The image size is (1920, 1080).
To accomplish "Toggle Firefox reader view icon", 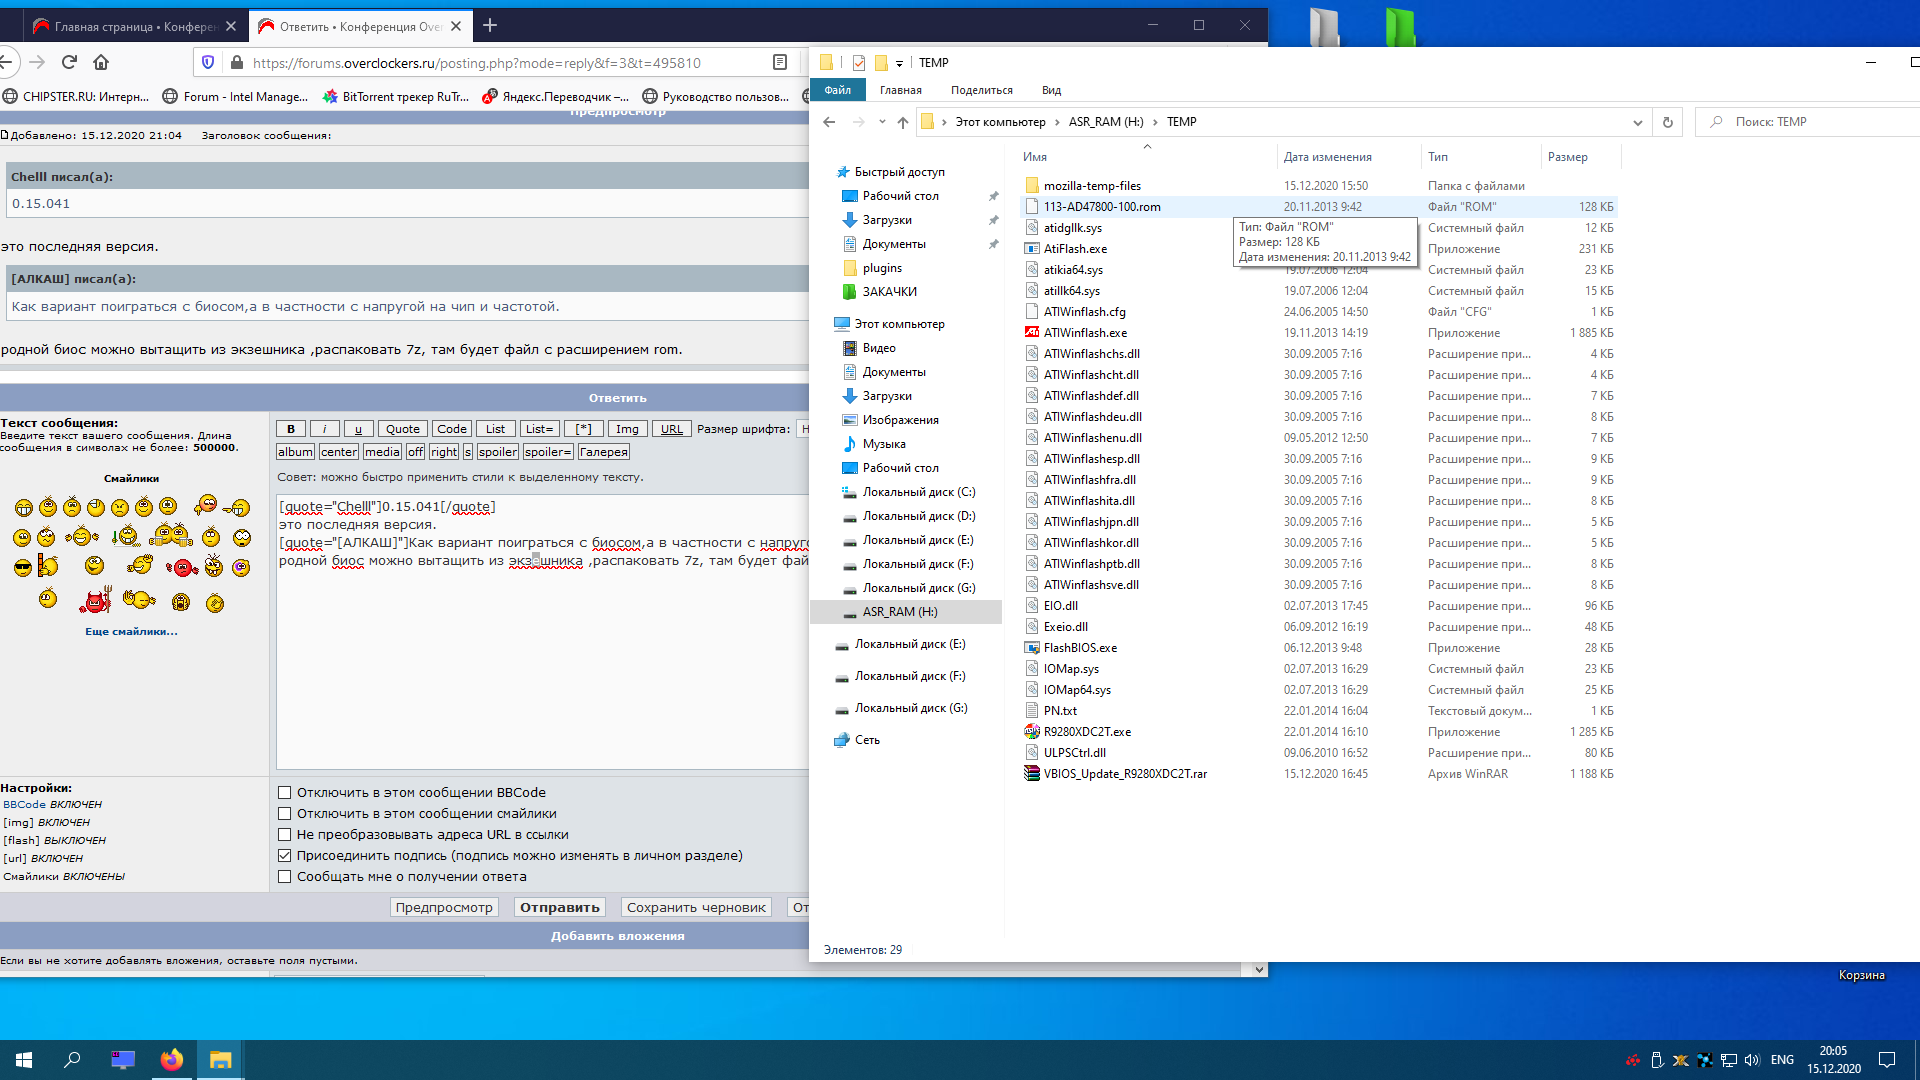I will pyautogui.click(x=780, y=62).
